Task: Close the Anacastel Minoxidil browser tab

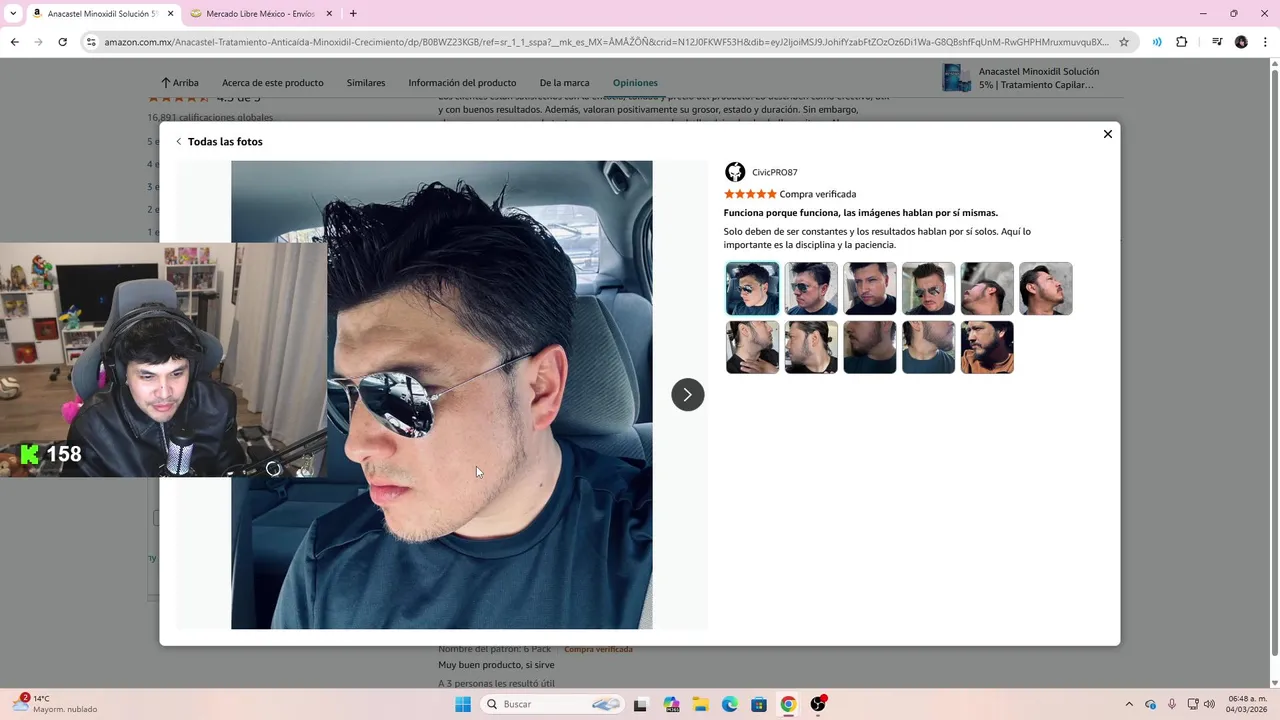Action: [x=168, y=14]
